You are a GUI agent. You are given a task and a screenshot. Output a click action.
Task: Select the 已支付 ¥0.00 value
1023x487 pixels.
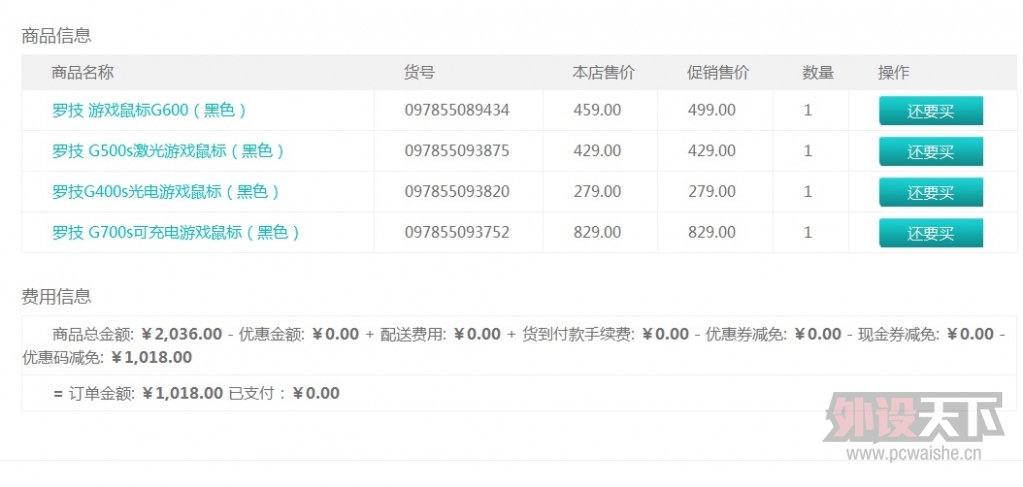tap(316, 393)
